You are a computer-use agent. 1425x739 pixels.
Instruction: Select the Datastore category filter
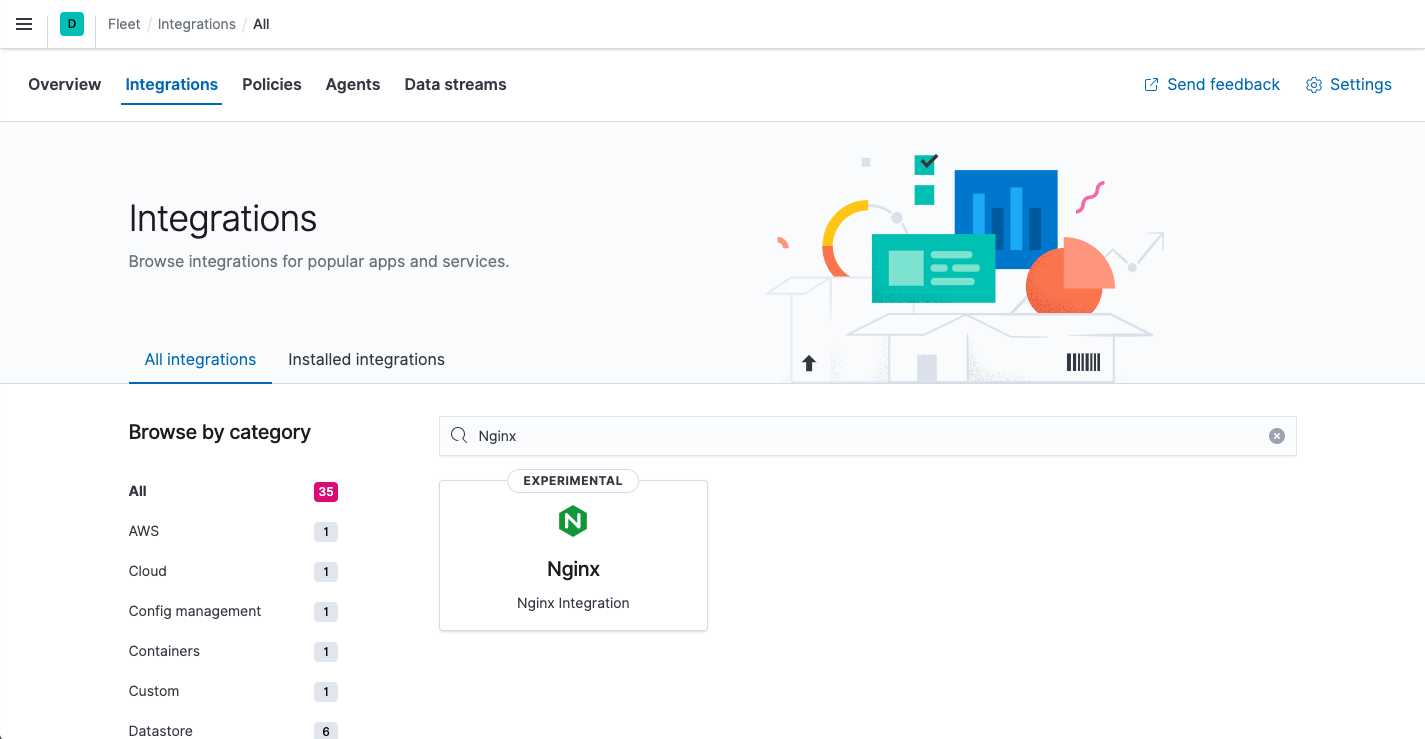[x=160, y=731]
